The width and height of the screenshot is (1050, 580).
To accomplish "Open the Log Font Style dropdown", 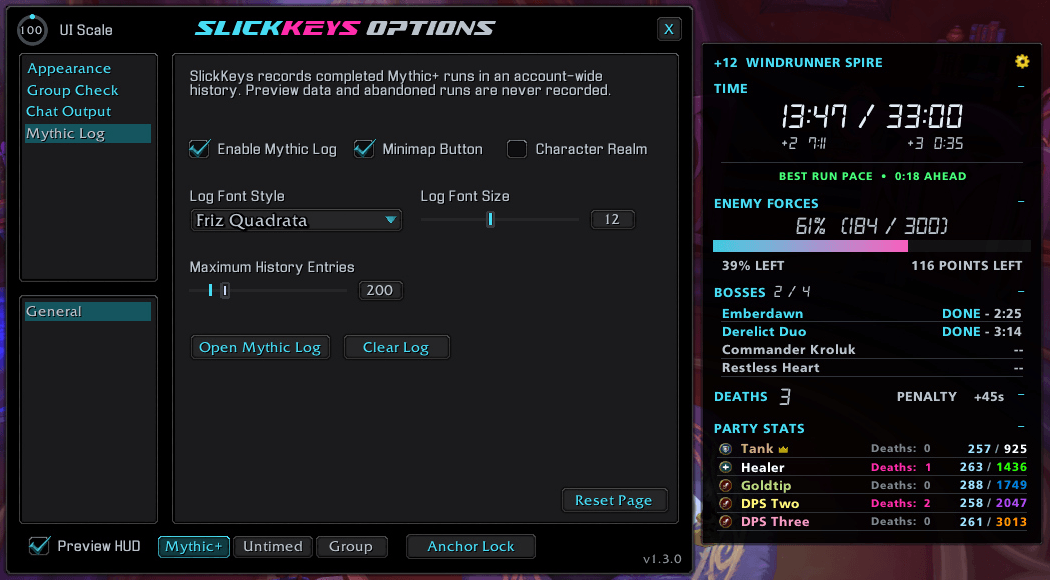I will coord(296,220).
